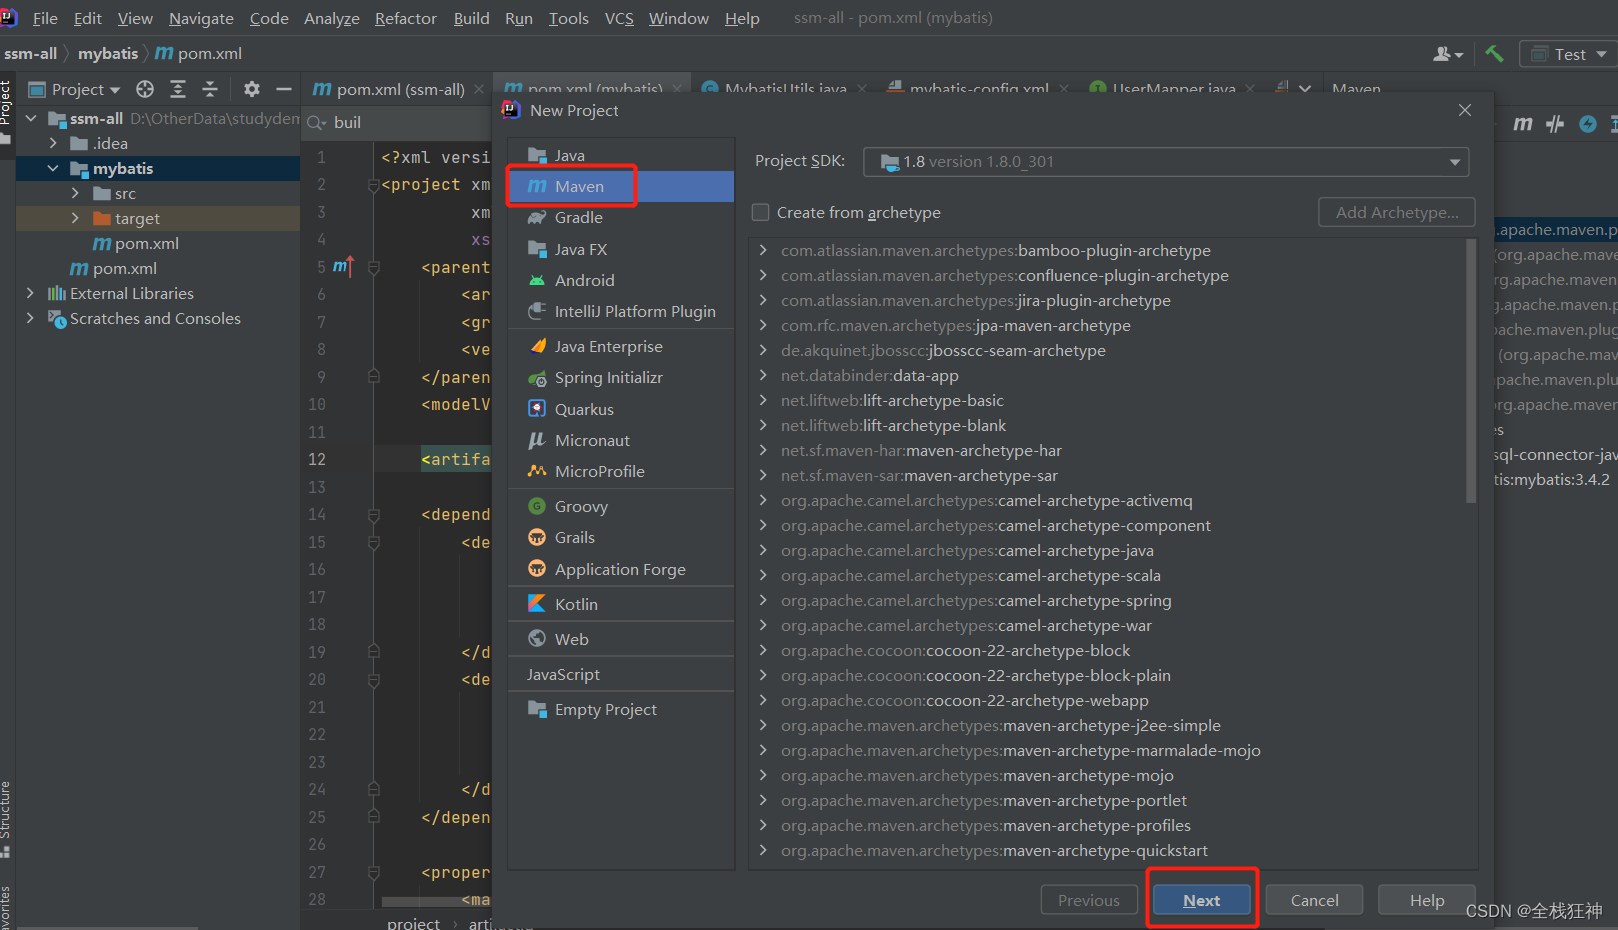1618x930 pixels.
Task: Close the New Project dialog
Action: (1465, 110)
